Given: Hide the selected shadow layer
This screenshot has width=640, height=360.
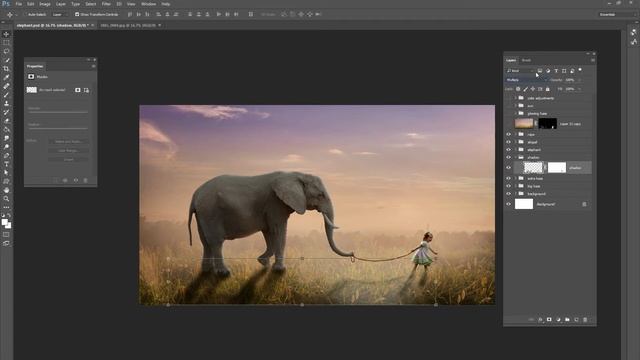Looking at the screenshot, I should pyautogui.click(x=509, y=168).
